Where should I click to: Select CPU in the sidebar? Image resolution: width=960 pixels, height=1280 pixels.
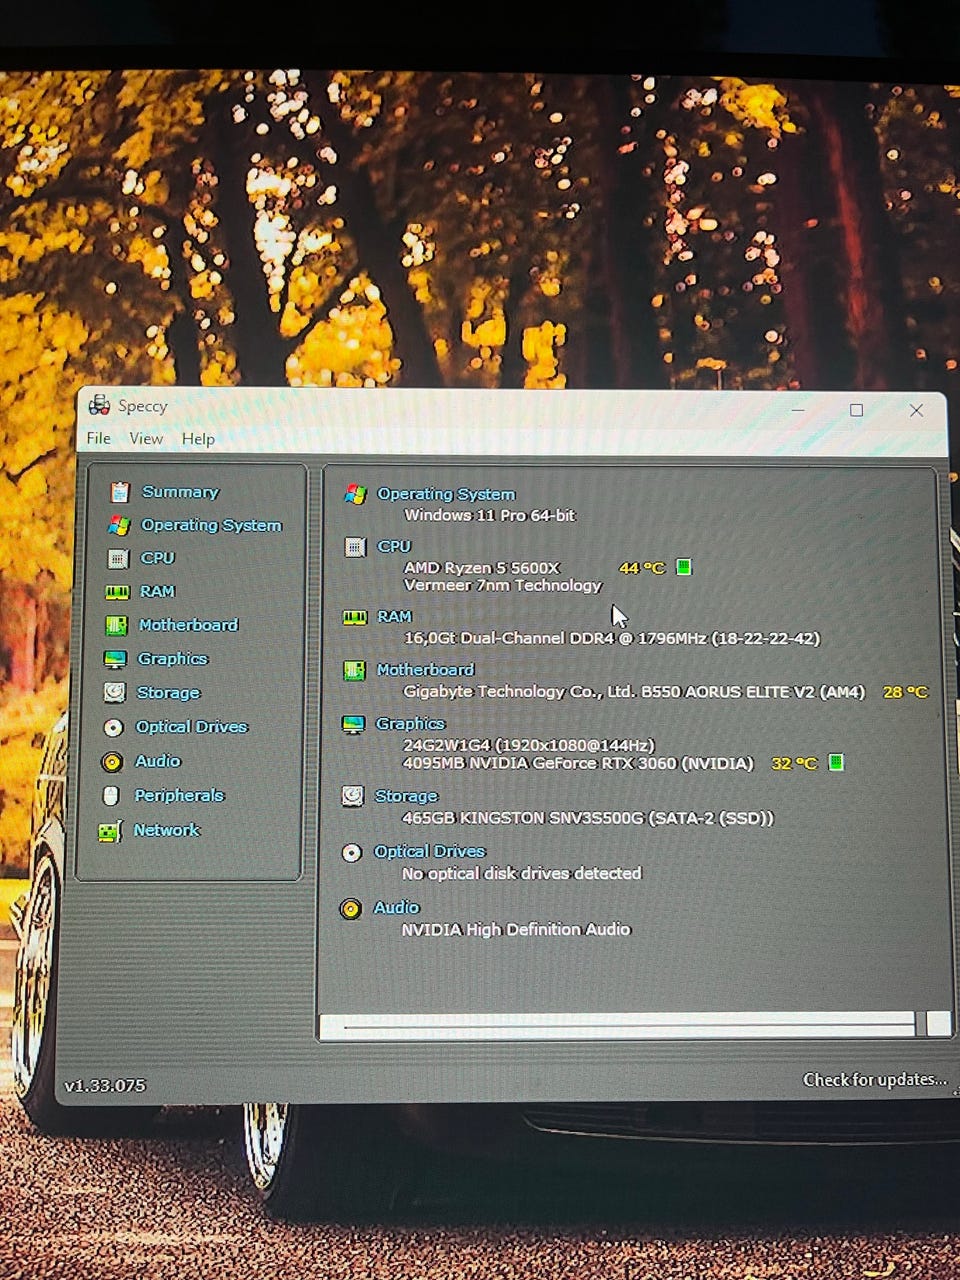[x=157, y=558]
